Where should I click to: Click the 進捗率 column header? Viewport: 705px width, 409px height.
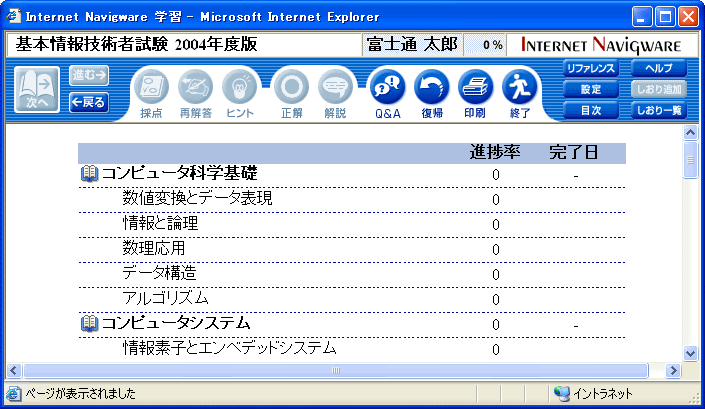coord(495,152)
